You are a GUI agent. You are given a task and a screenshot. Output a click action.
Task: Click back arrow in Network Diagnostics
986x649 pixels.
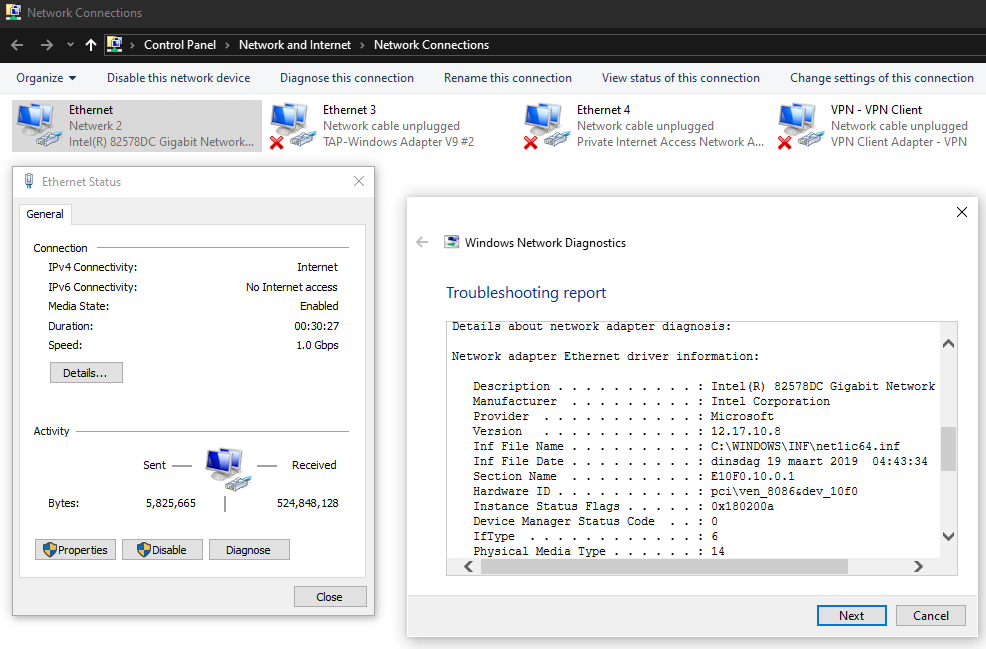(x=422, y=242)
